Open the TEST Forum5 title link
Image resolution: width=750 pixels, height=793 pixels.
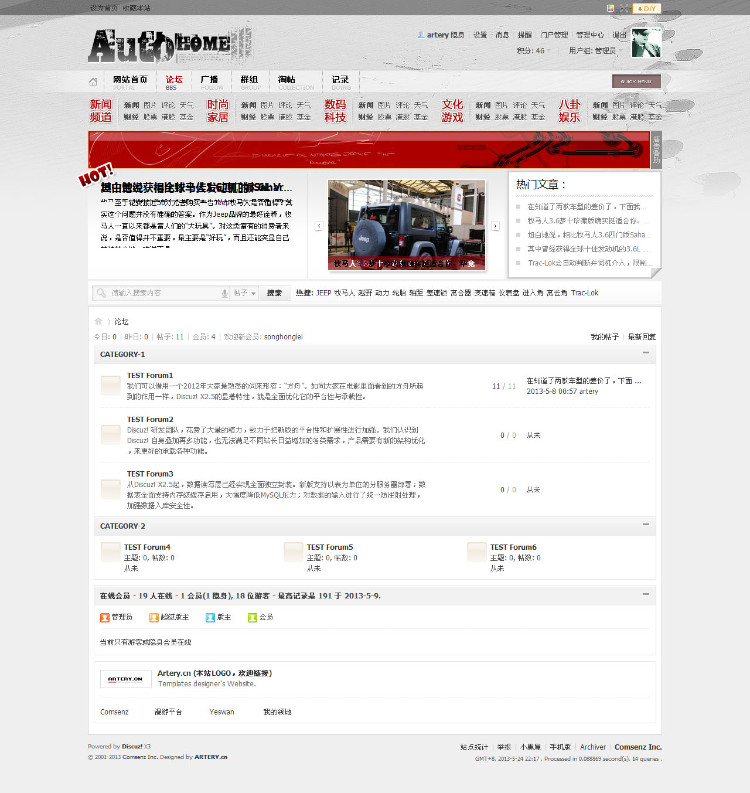click(x=330, y=547)
